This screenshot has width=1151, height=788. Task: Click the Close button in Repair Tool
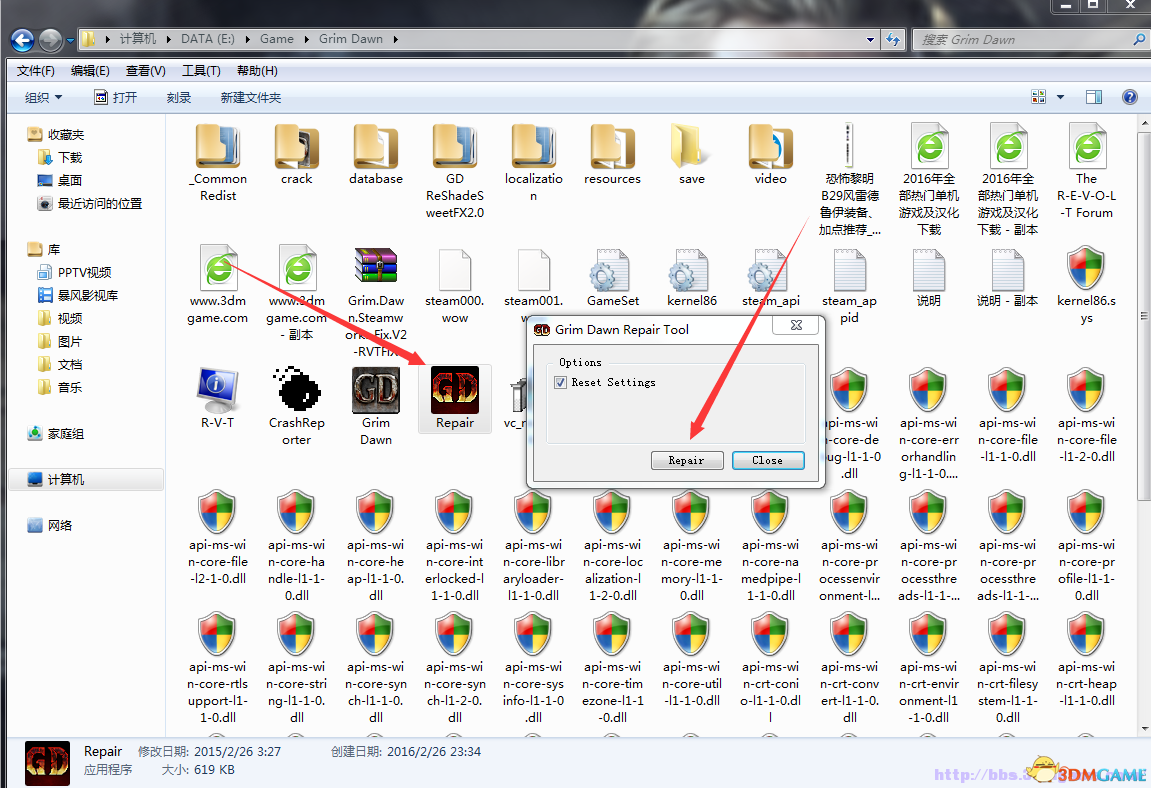768,460
